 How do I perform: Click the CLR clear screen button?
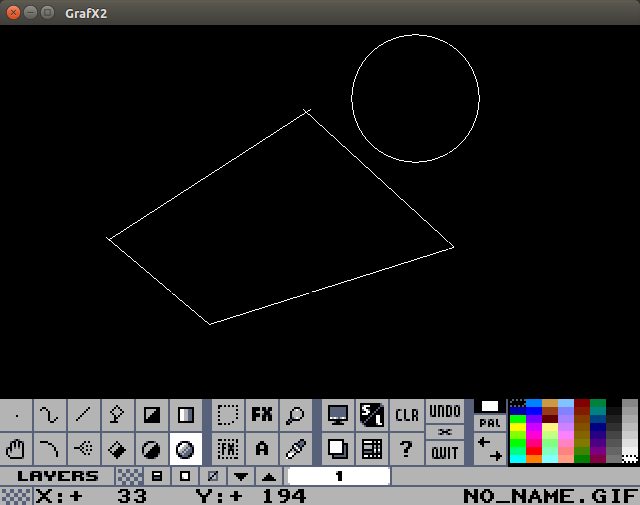click(406, 415)
